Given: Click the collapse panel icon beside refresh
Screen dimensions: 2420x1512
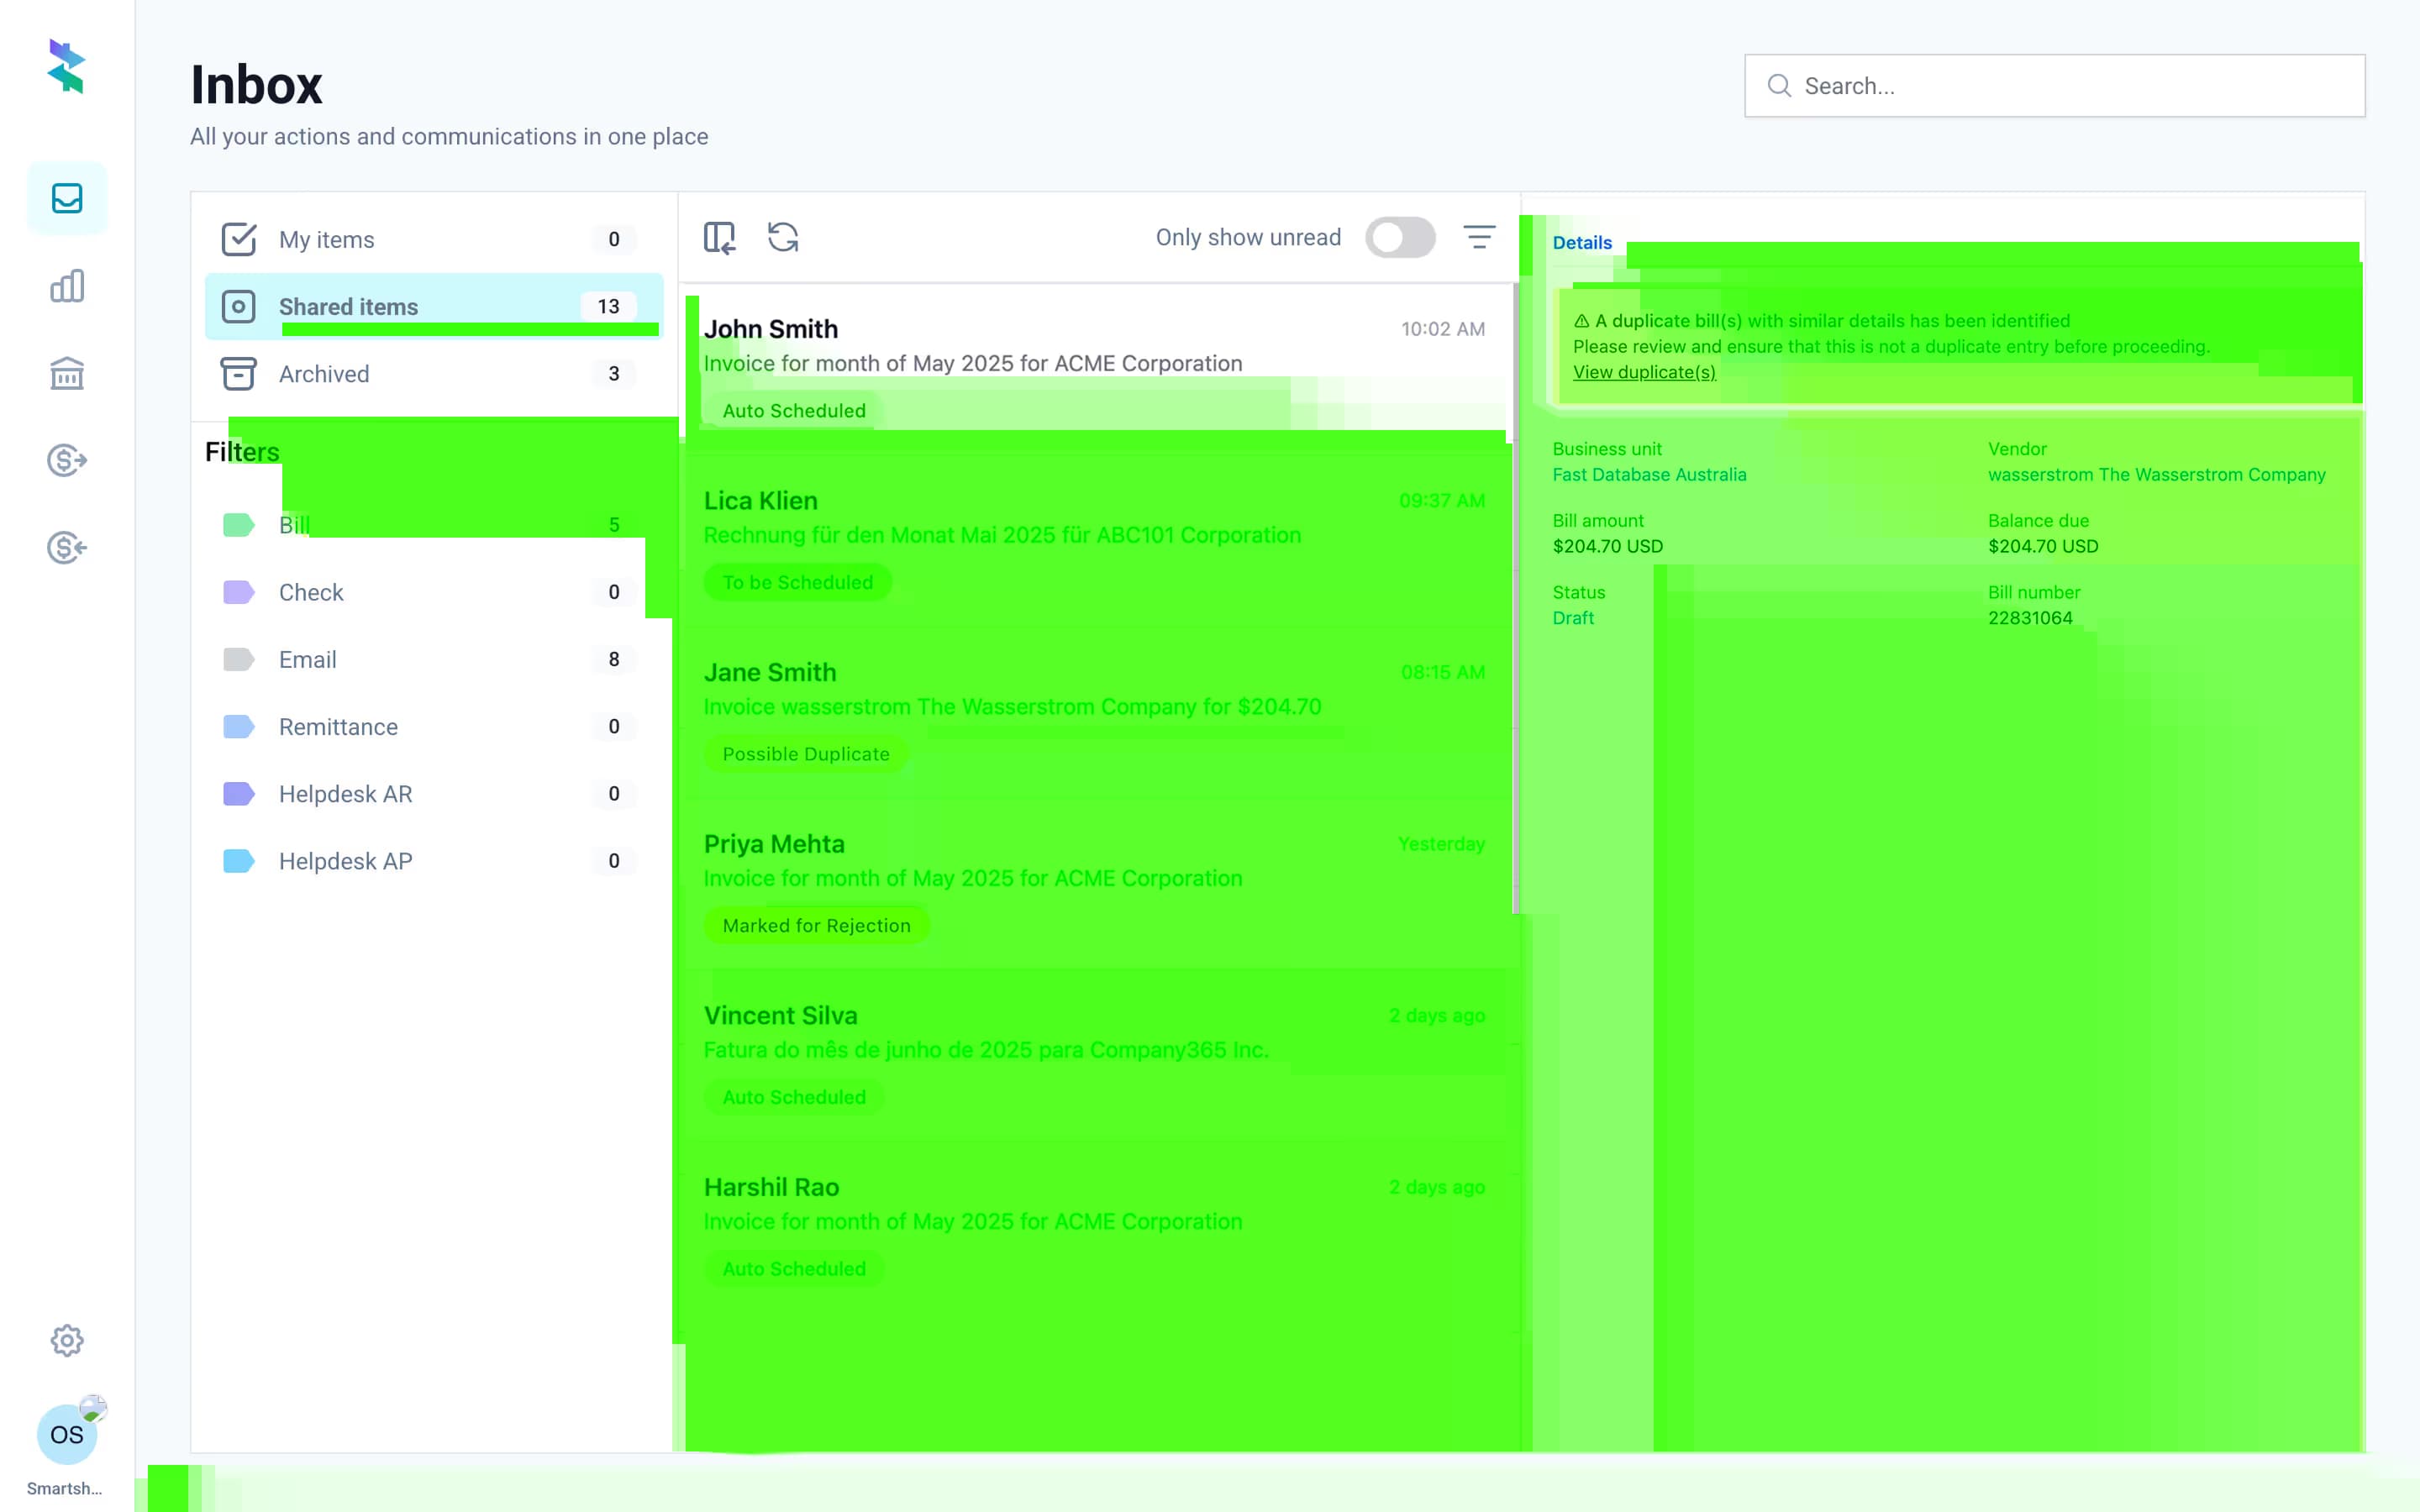Looking at the screenshot, I should click(719, 237).
